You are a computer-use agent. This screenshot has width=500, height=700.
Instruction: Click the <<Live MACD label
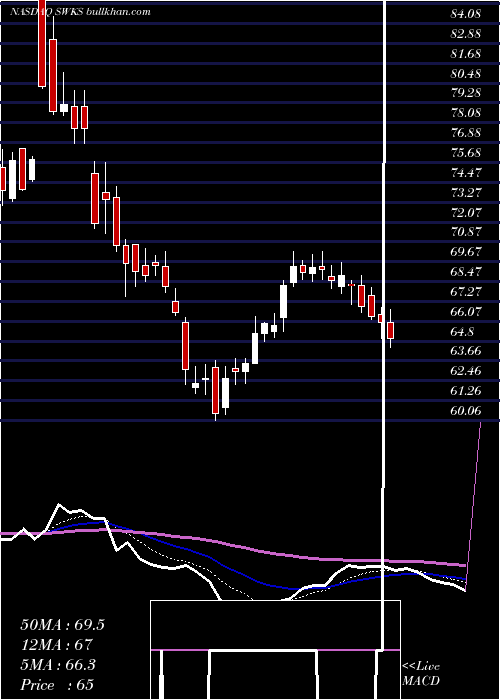421,674
